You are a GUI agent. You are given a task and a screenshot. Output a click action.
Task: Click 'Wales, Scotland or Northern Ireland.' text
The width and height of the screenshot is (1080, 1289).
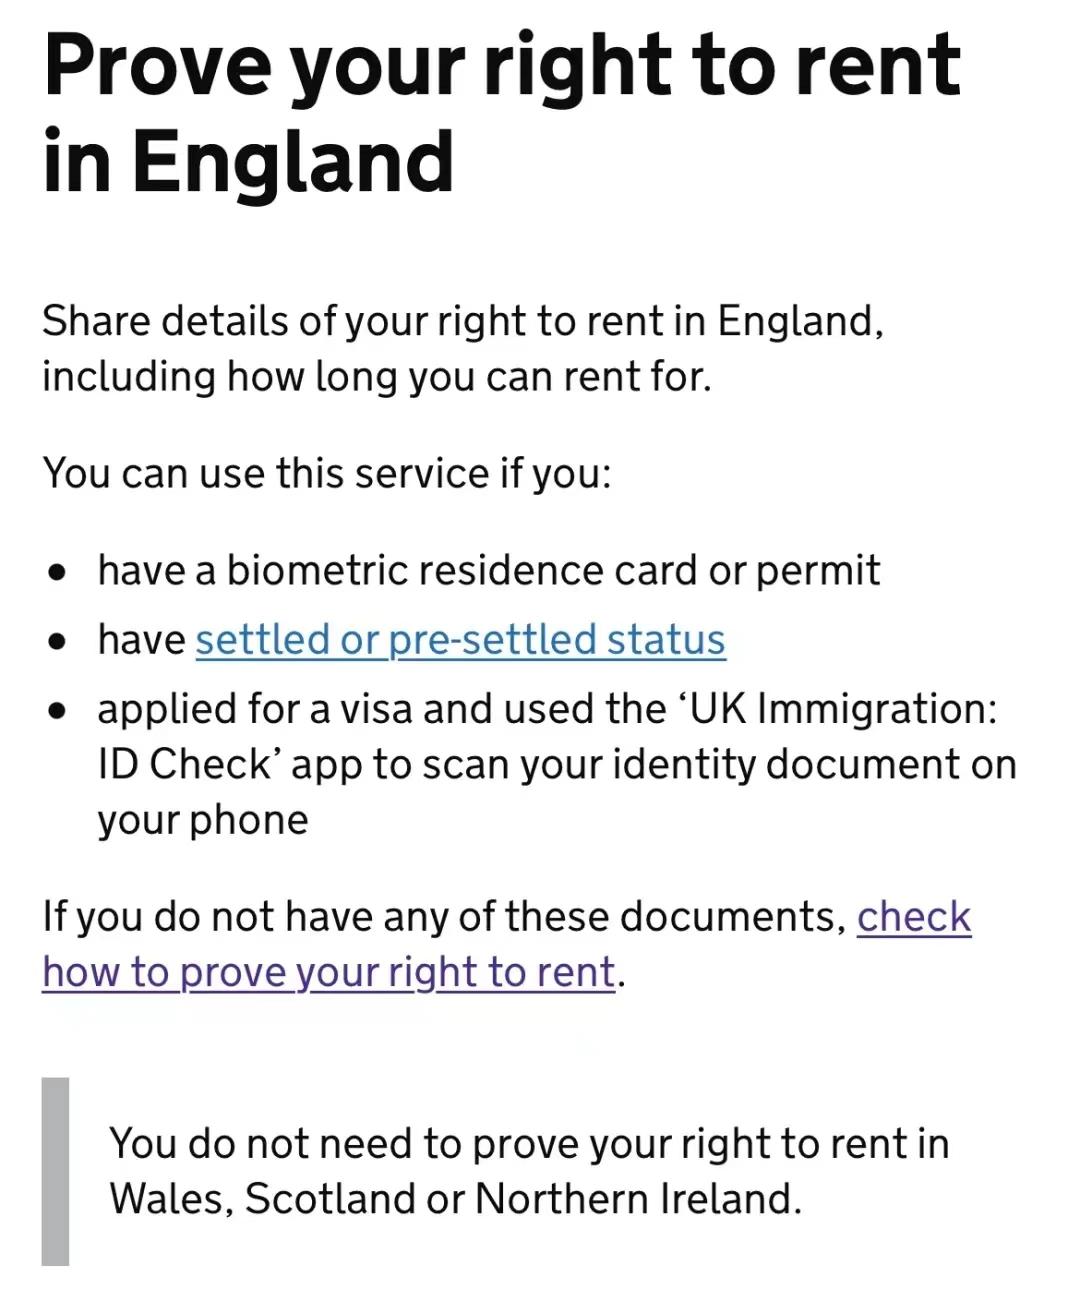point(455,1199)
